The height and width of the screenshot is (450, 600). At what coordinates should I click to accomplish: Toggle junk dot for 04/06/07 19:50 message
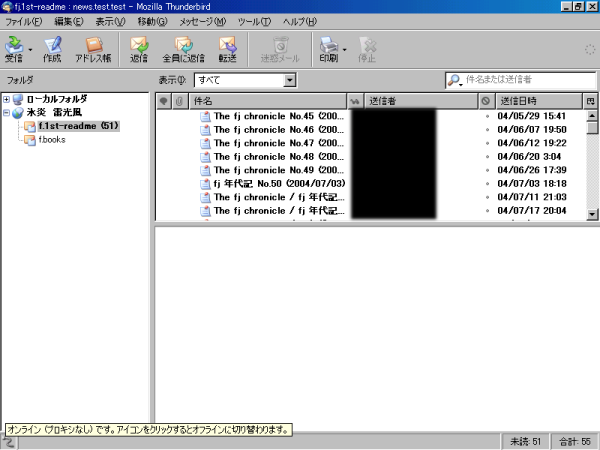(487, 130)
